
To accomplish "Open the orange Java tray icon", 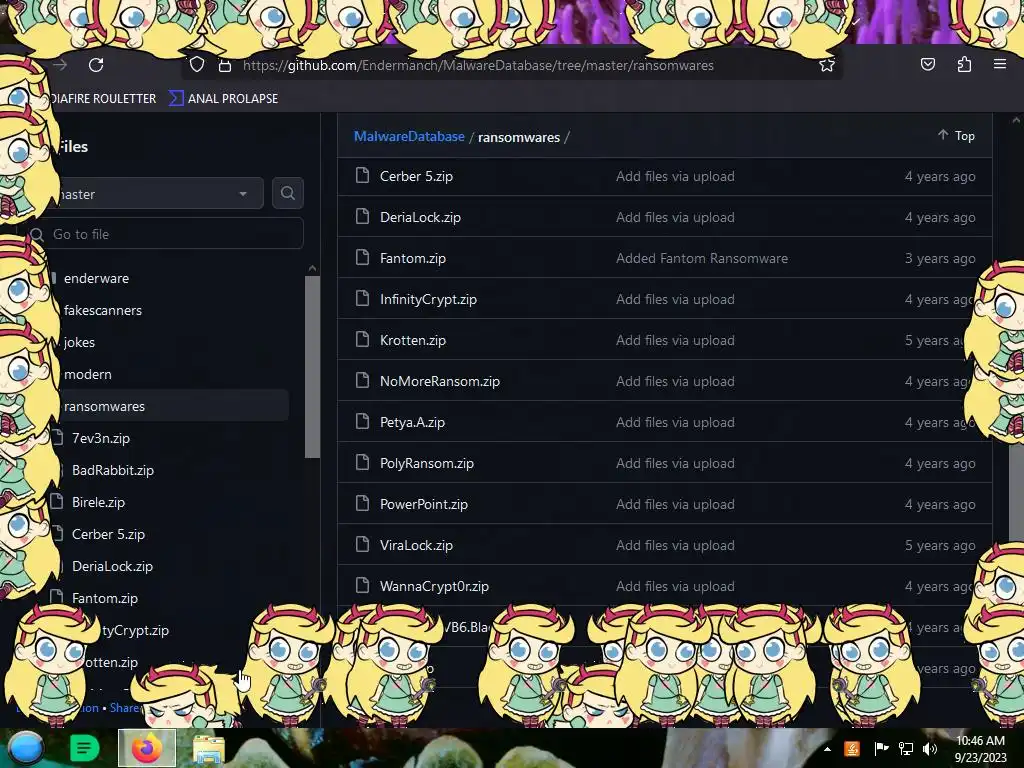I will 852,749.
